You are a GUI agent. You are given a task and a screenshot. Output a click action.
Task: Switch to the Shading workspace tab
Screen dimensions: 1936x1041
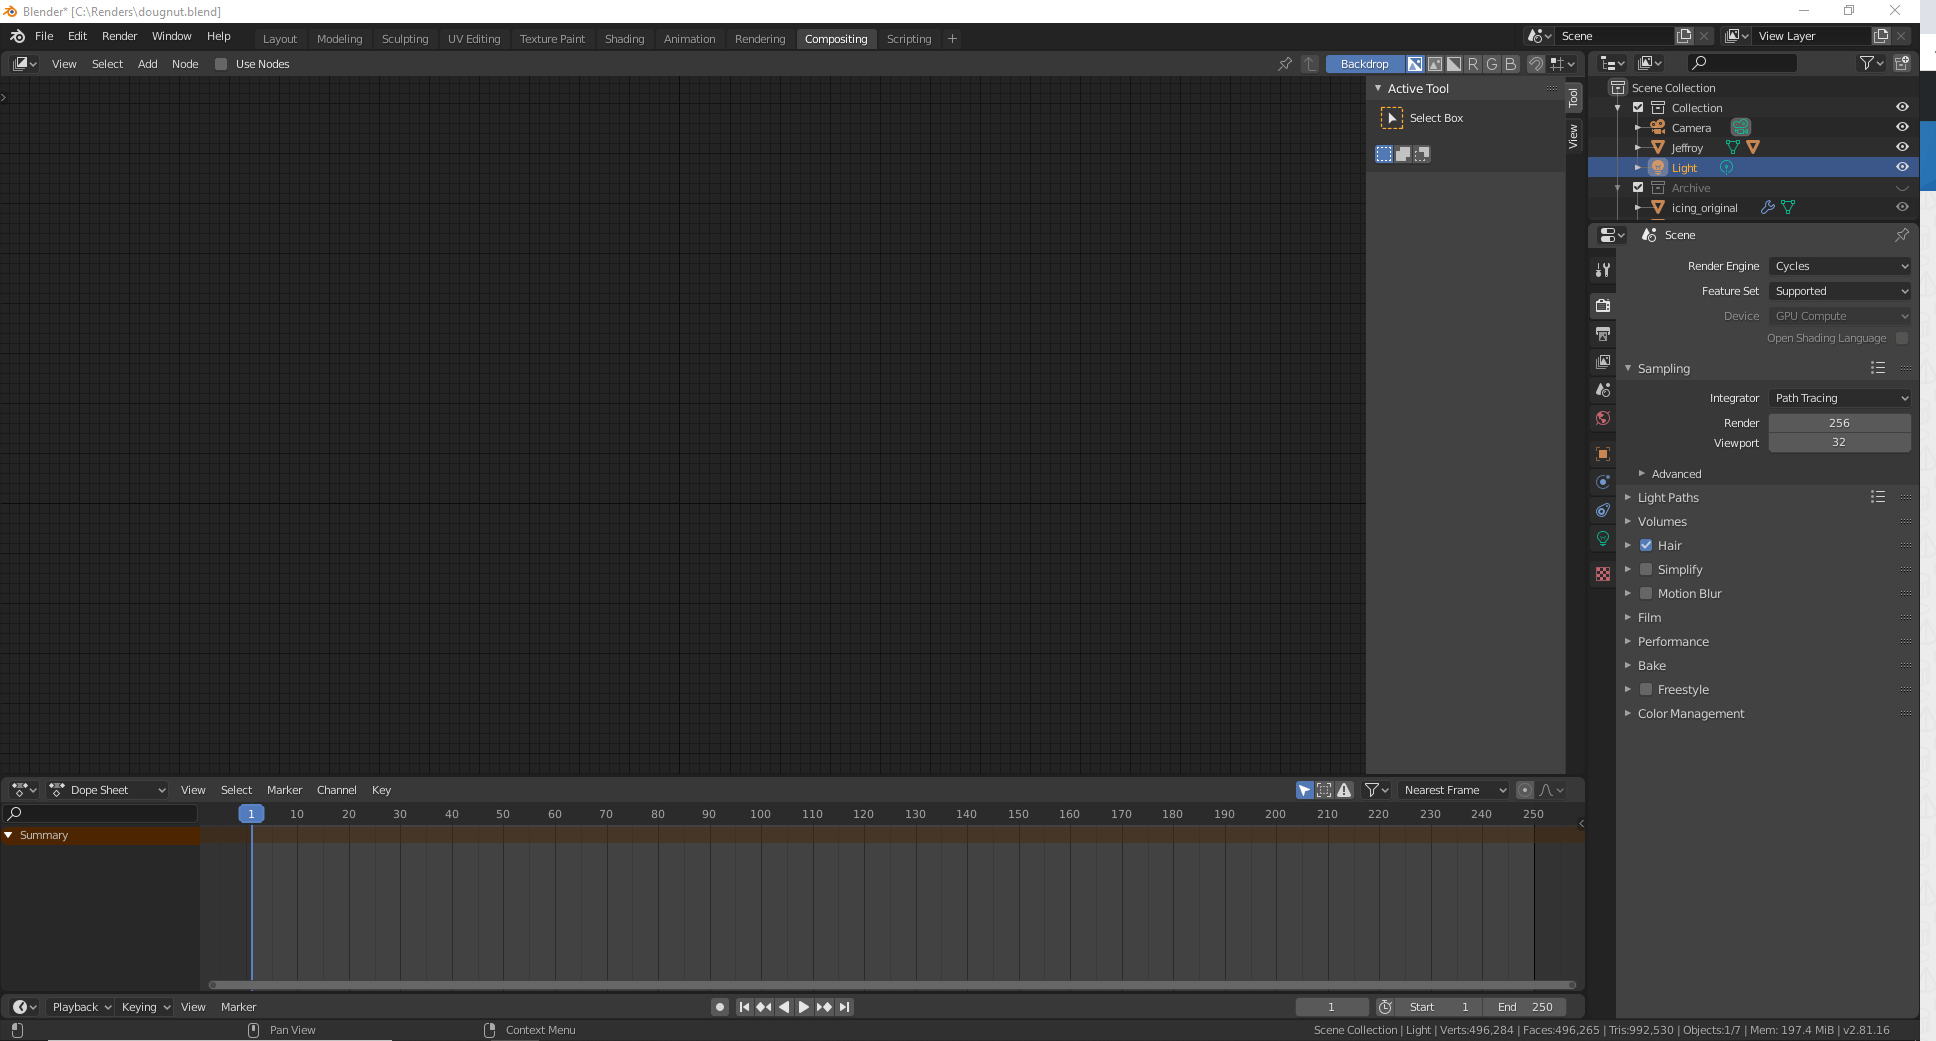624,38
